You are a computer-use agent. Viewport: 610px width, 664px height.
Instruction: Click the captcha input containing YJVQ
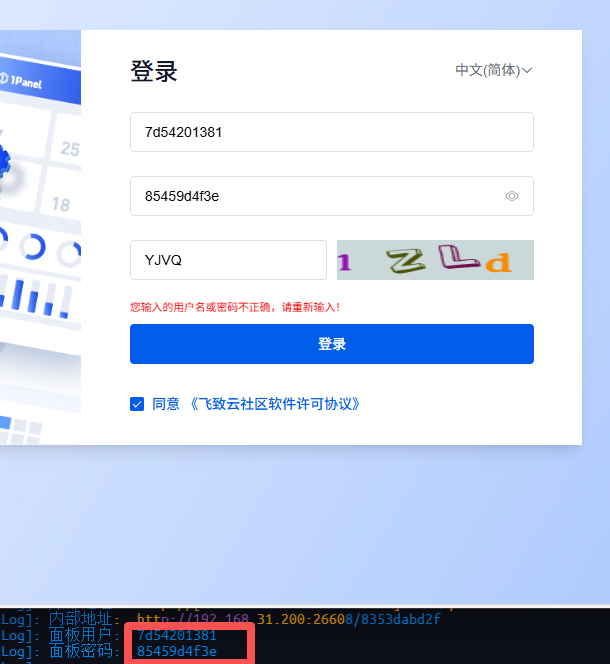click(x=228, y=260)
